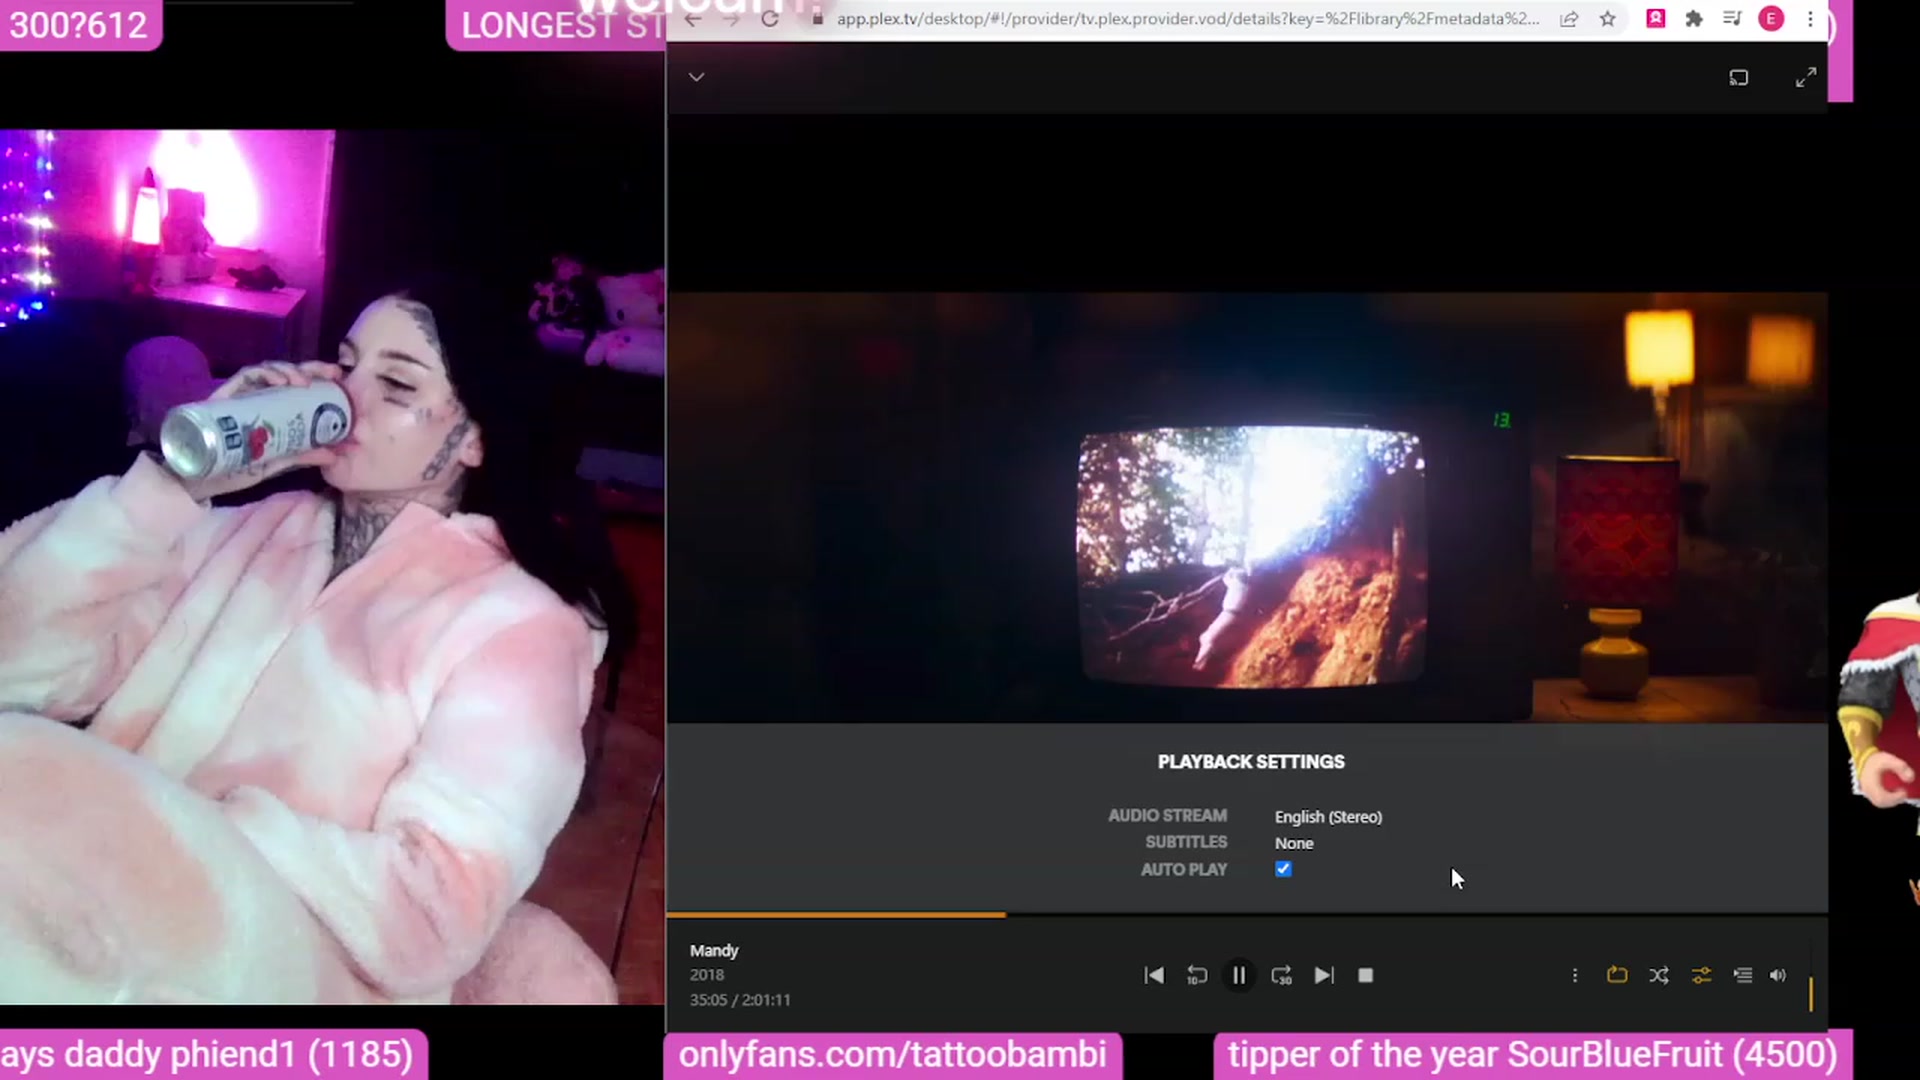Open the Extensions puzzle piece menu

click(x=1693, y=18)
